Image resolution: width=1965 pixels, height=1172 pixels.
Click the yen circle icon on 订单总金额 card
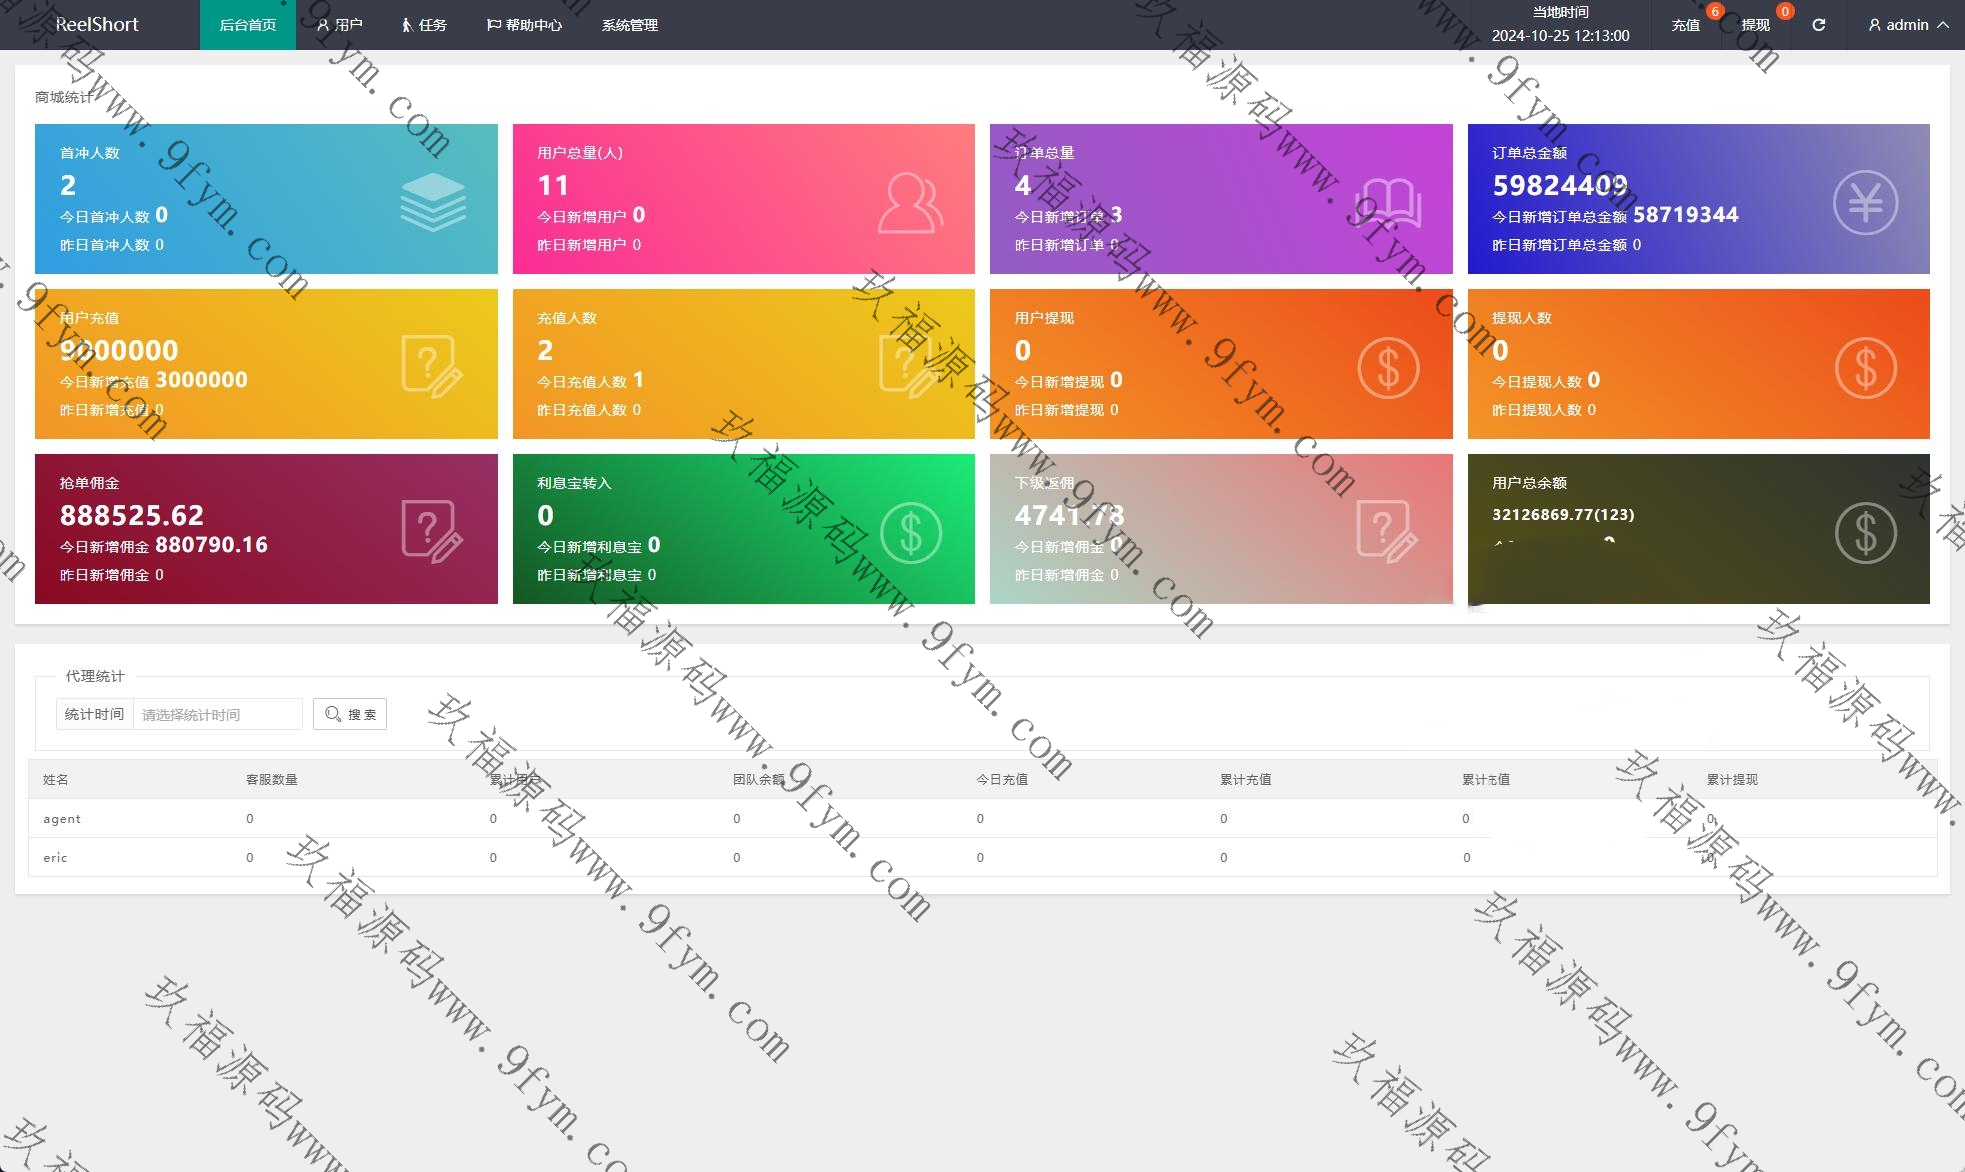click(1865, 203)
